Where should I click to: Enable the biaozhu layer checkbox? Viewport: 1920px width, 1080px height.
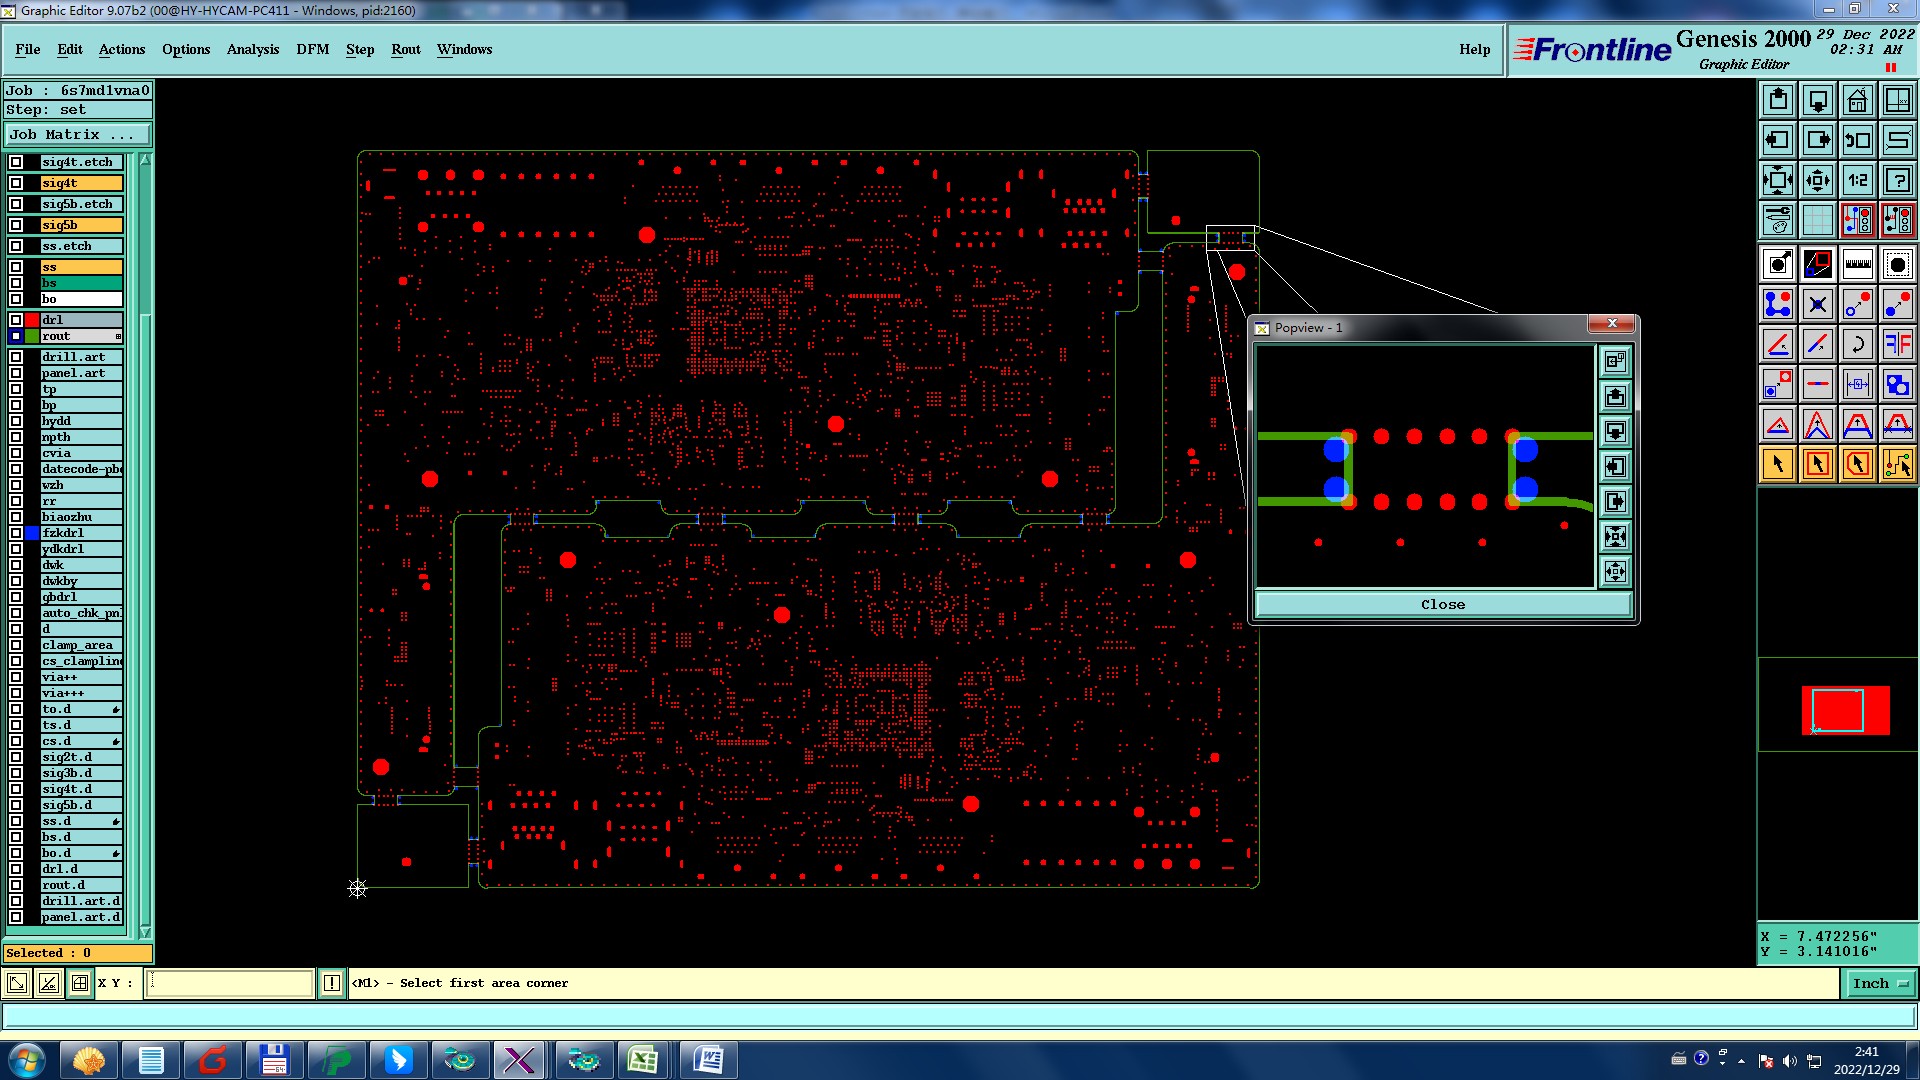(16, 517)
